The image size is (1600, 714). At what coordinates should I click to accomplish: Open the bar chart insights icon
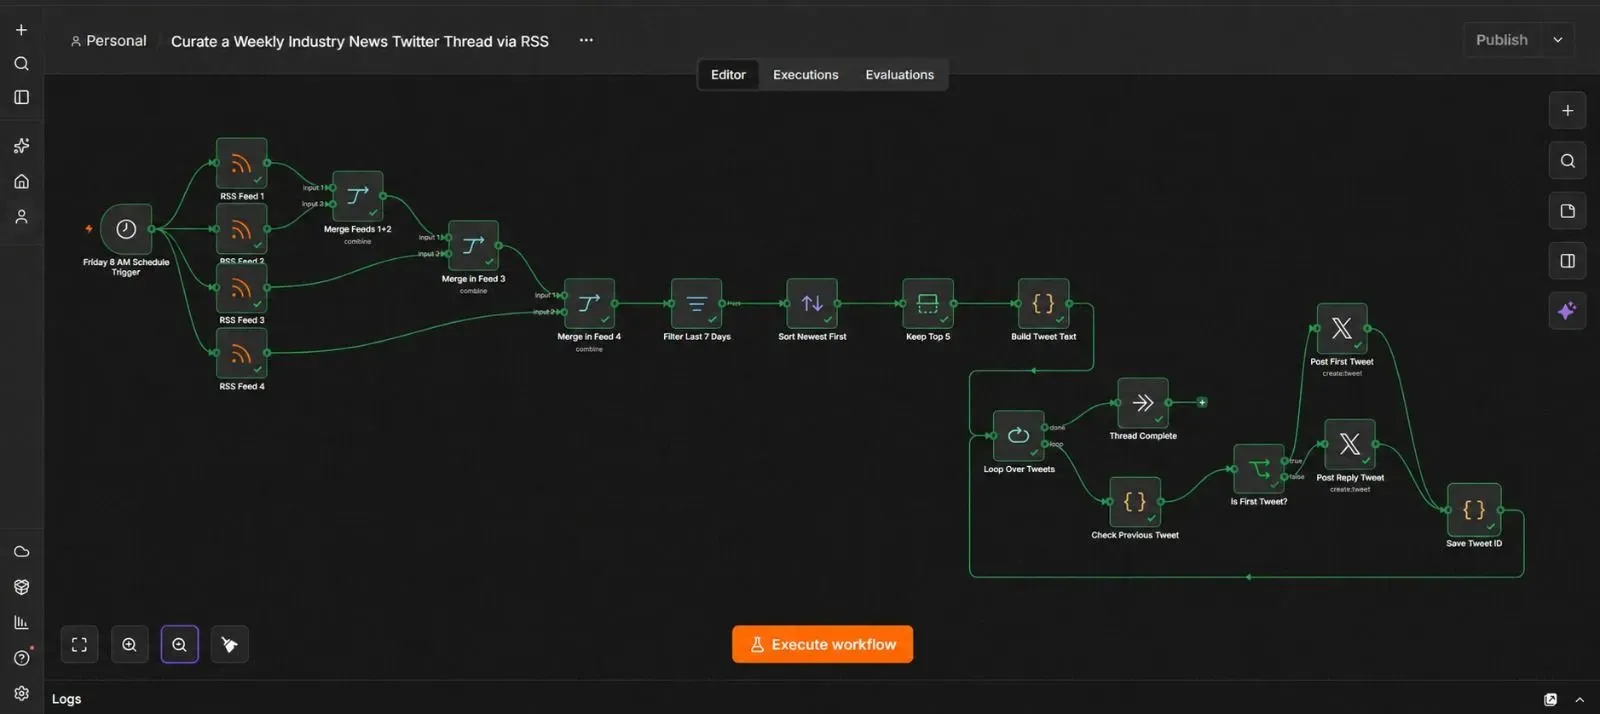point(21,622)
